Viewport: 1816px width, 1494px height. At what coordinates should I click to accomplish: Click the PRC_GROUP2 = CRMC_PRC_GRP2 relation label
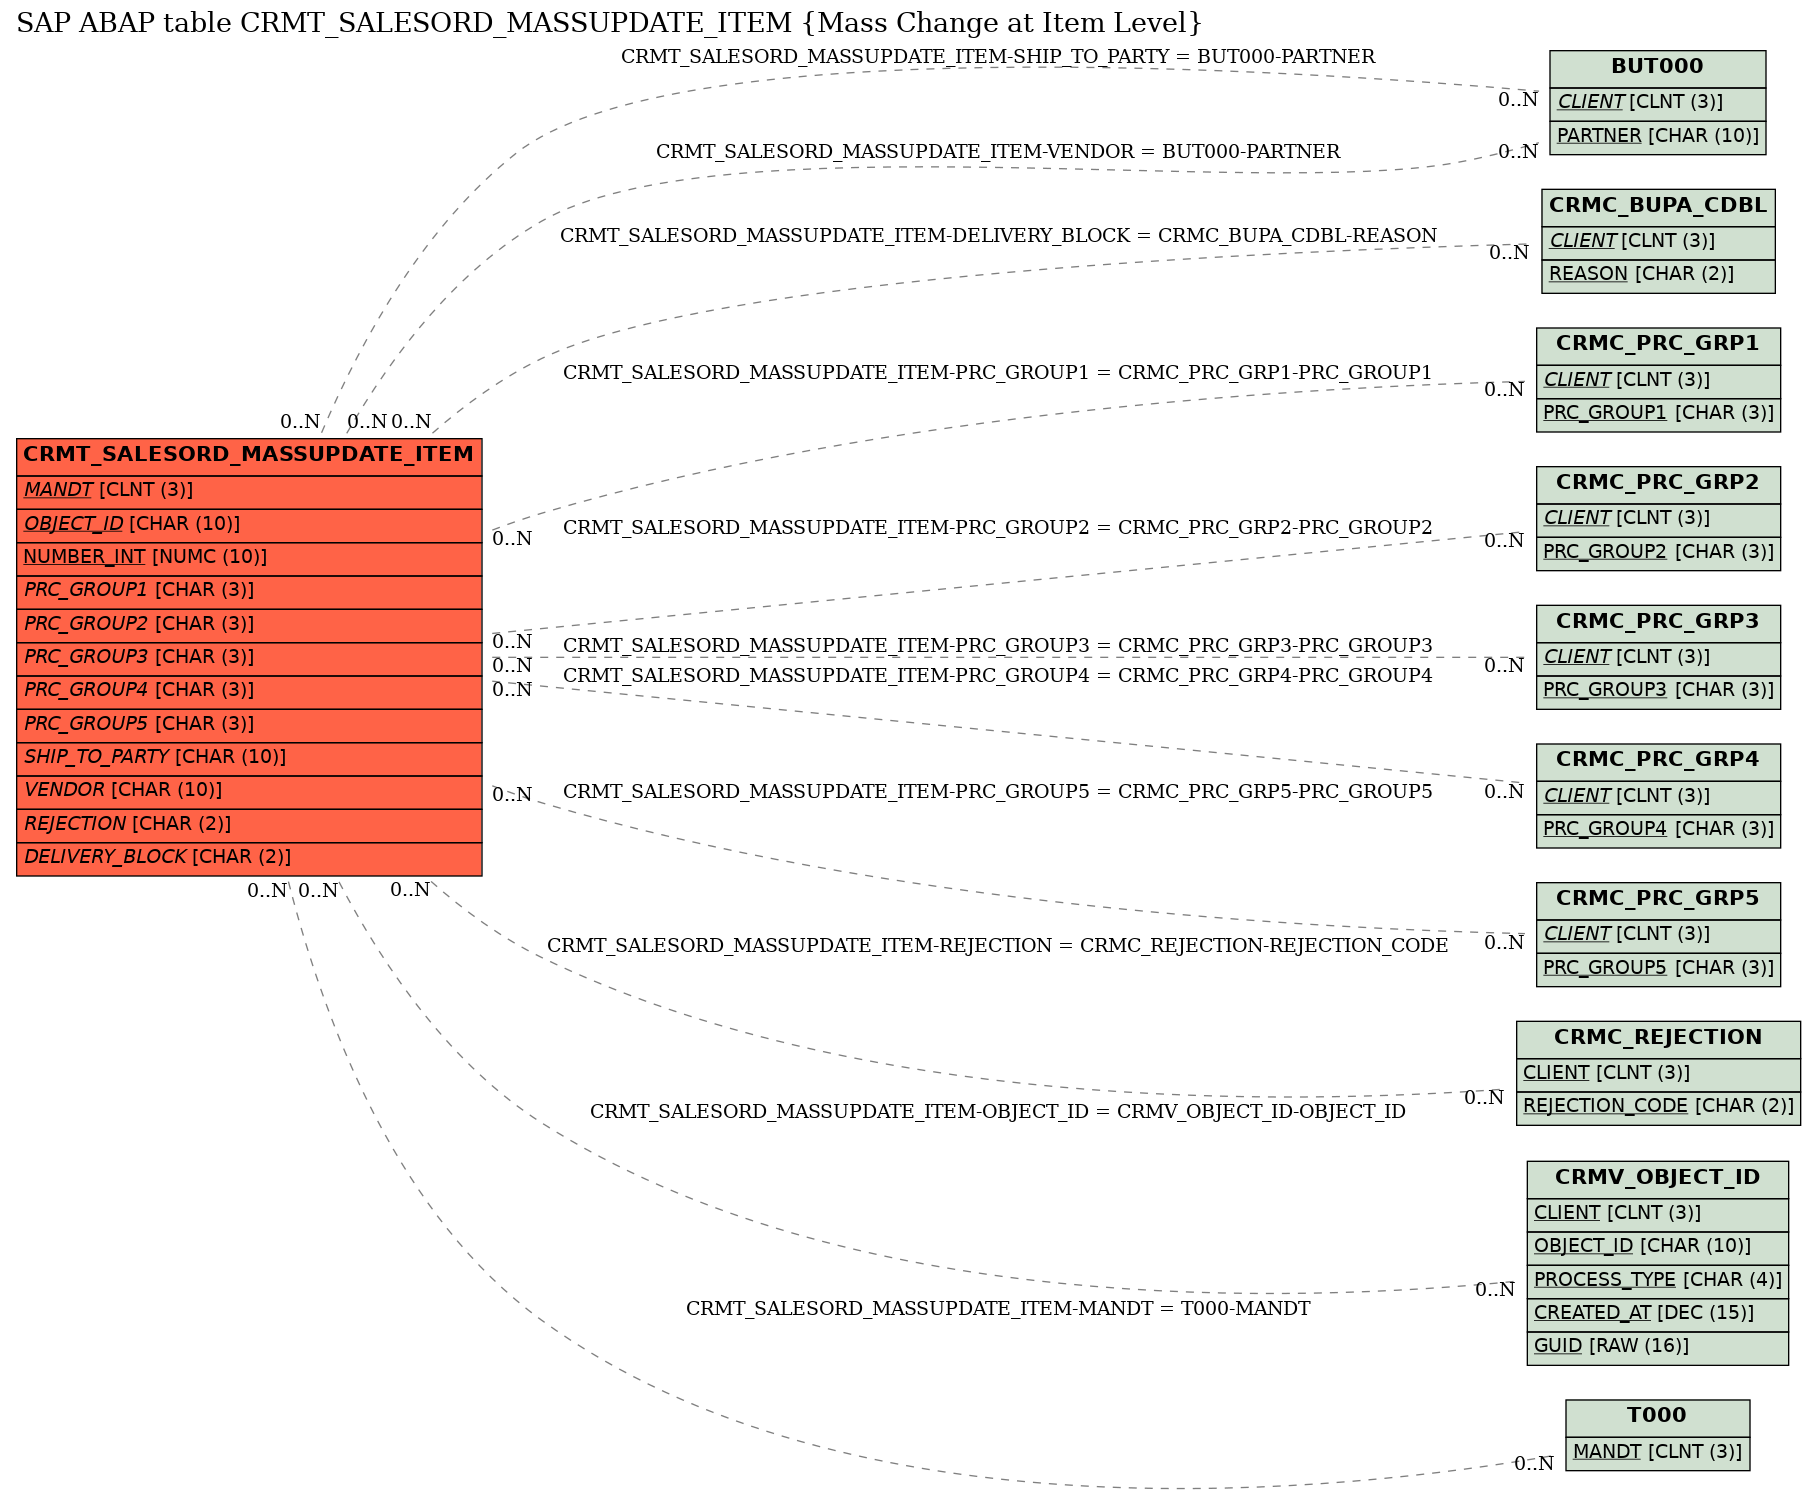point(998,528)
